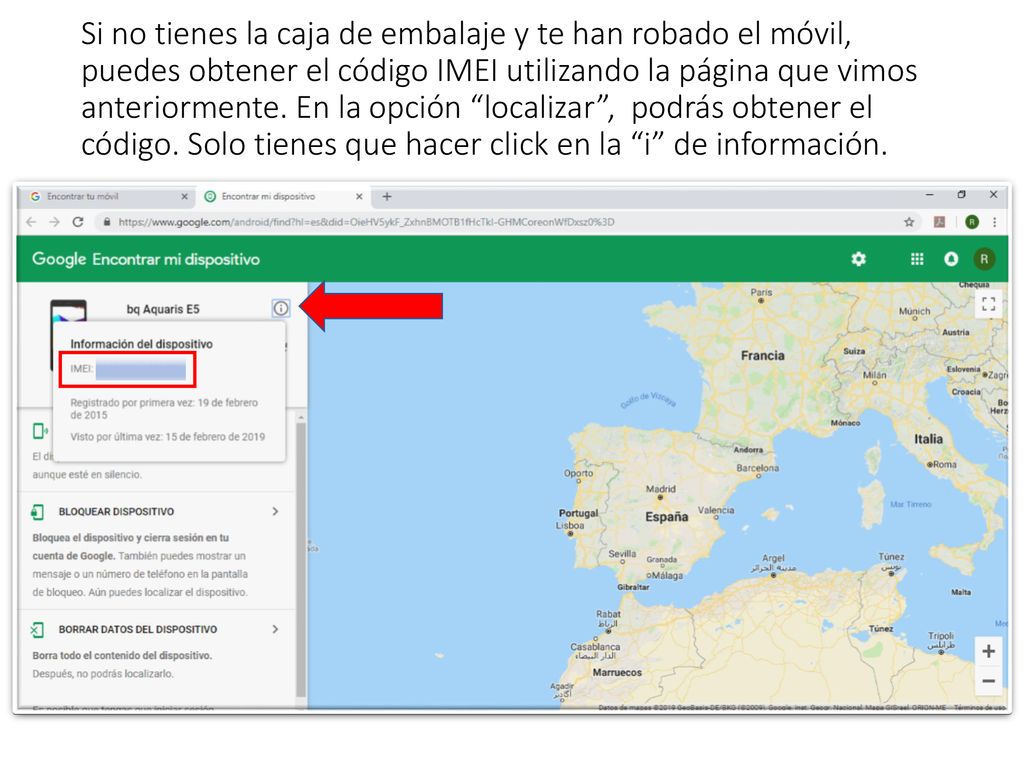Image resolution: width=1024 pixels, height=768 pixels.
Task: Click Barcelona label on the map
Action: [x=758, y=468]
